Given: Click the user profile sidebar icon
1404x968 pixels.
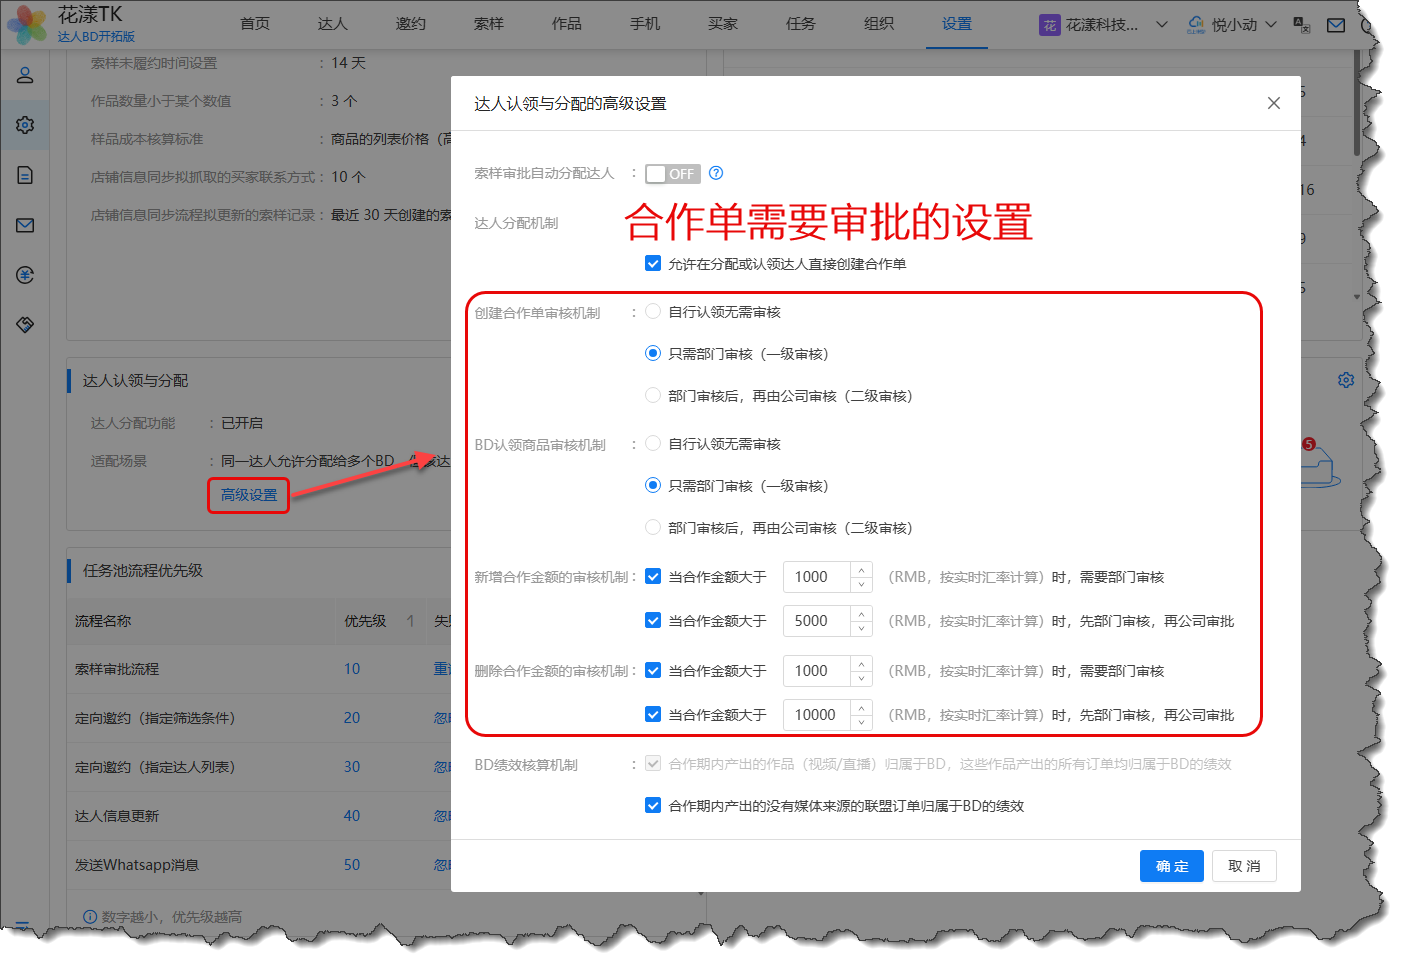Looking at the screenshot, I should click(x=25, y=75).
